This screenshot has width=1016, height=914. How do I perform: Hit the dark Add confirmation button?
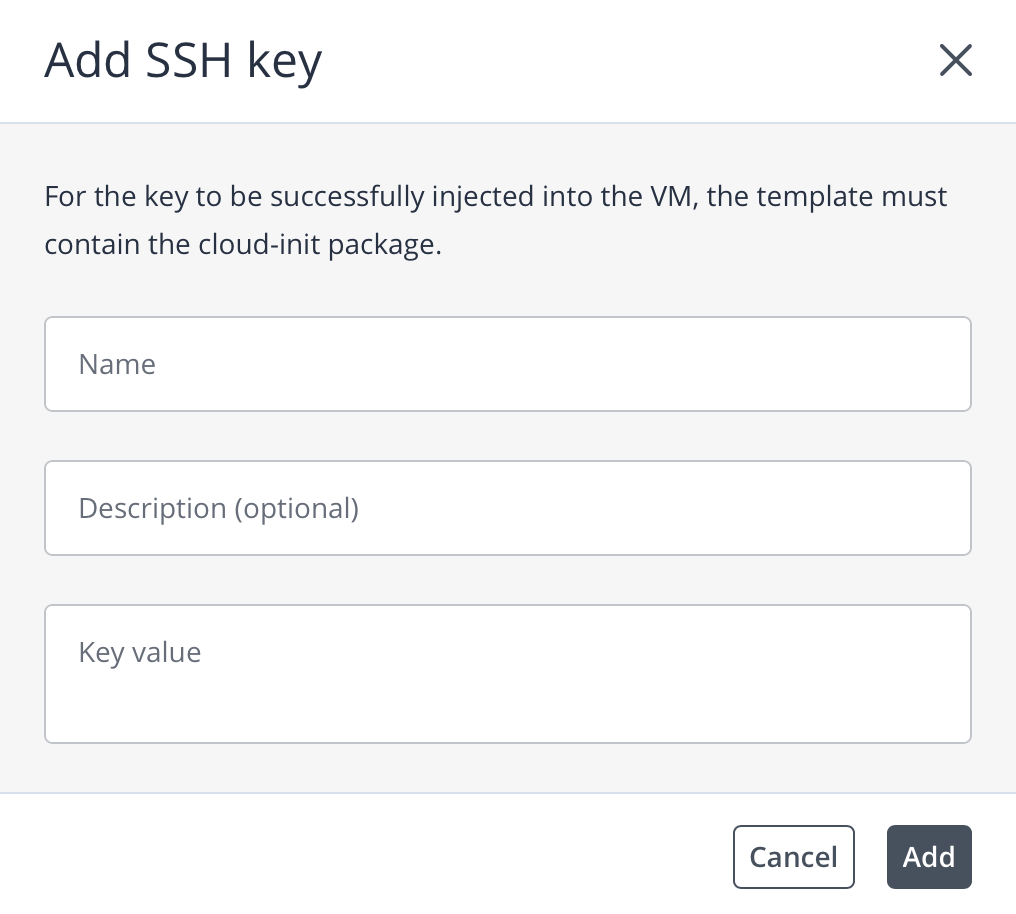[928, 857]
